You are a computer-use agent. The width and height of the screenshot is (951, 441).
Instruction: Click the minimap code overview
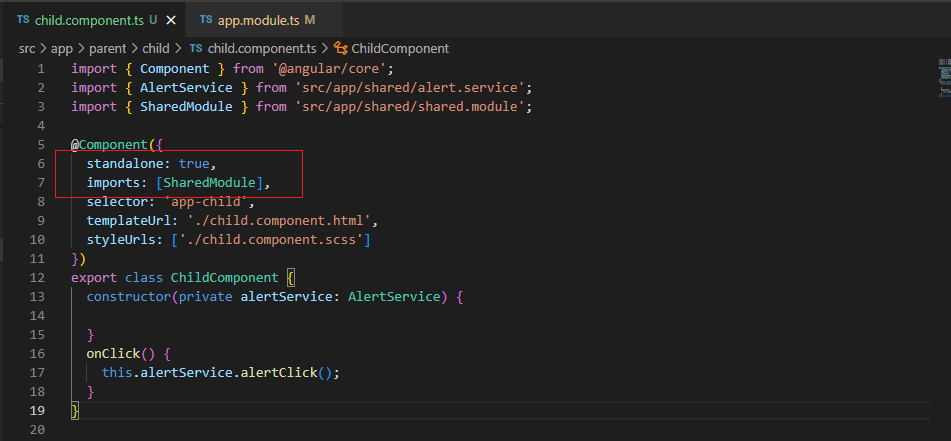pyautogui.click(x=945, y=78)
